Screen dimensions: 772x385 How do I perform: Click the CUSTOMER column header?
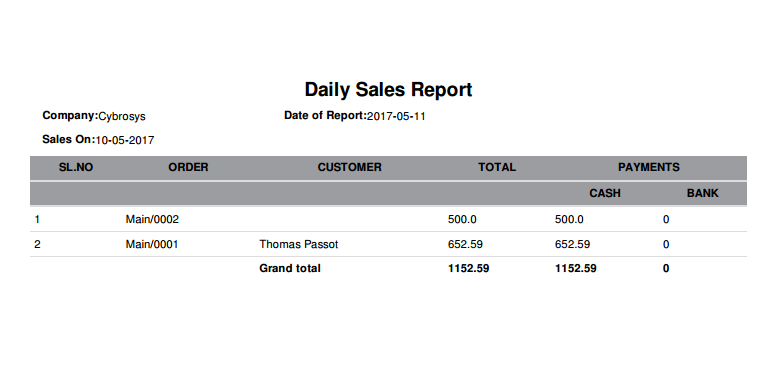pyautogui.click(x=350, y=167)
